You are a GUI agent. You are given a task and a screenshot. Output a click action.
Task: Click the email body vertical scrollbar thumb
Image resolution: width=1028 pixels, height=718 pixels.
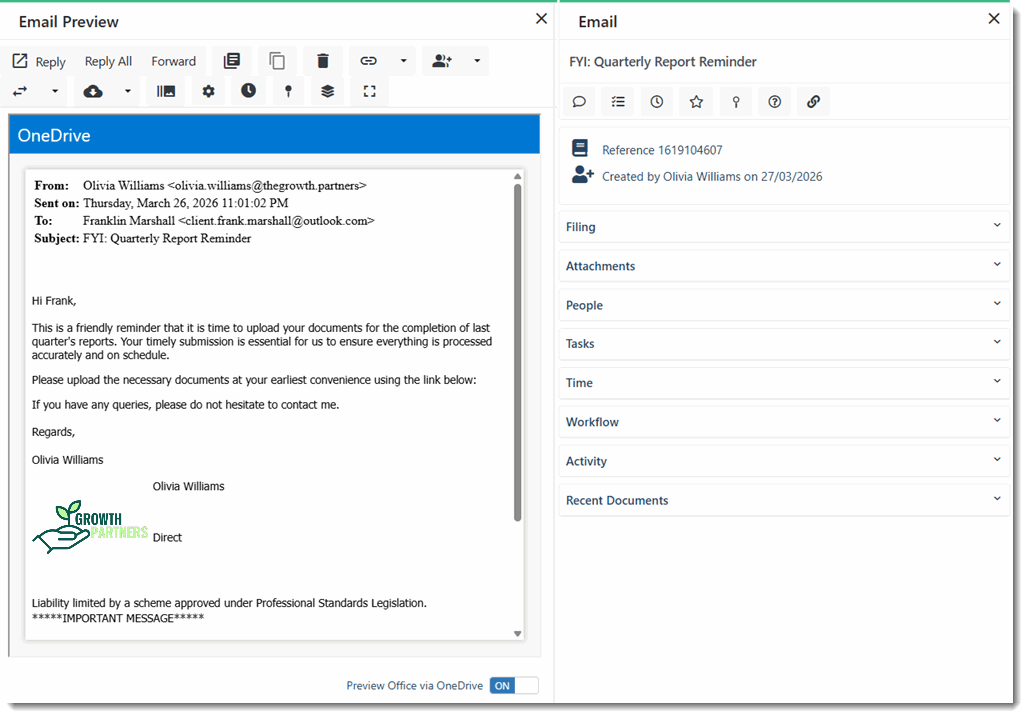517,352
